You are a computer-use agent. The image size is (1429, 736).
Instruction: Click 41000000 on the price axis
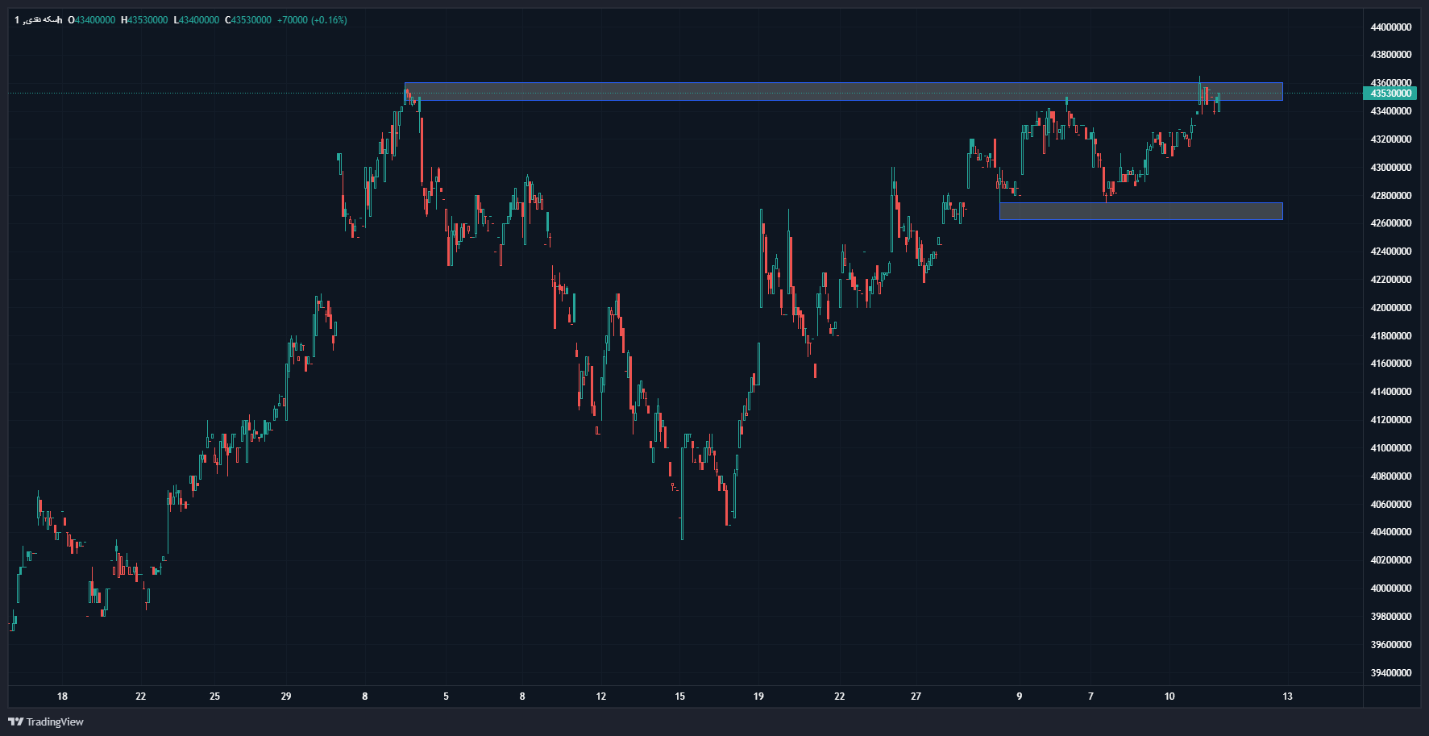click(1390, 448)
